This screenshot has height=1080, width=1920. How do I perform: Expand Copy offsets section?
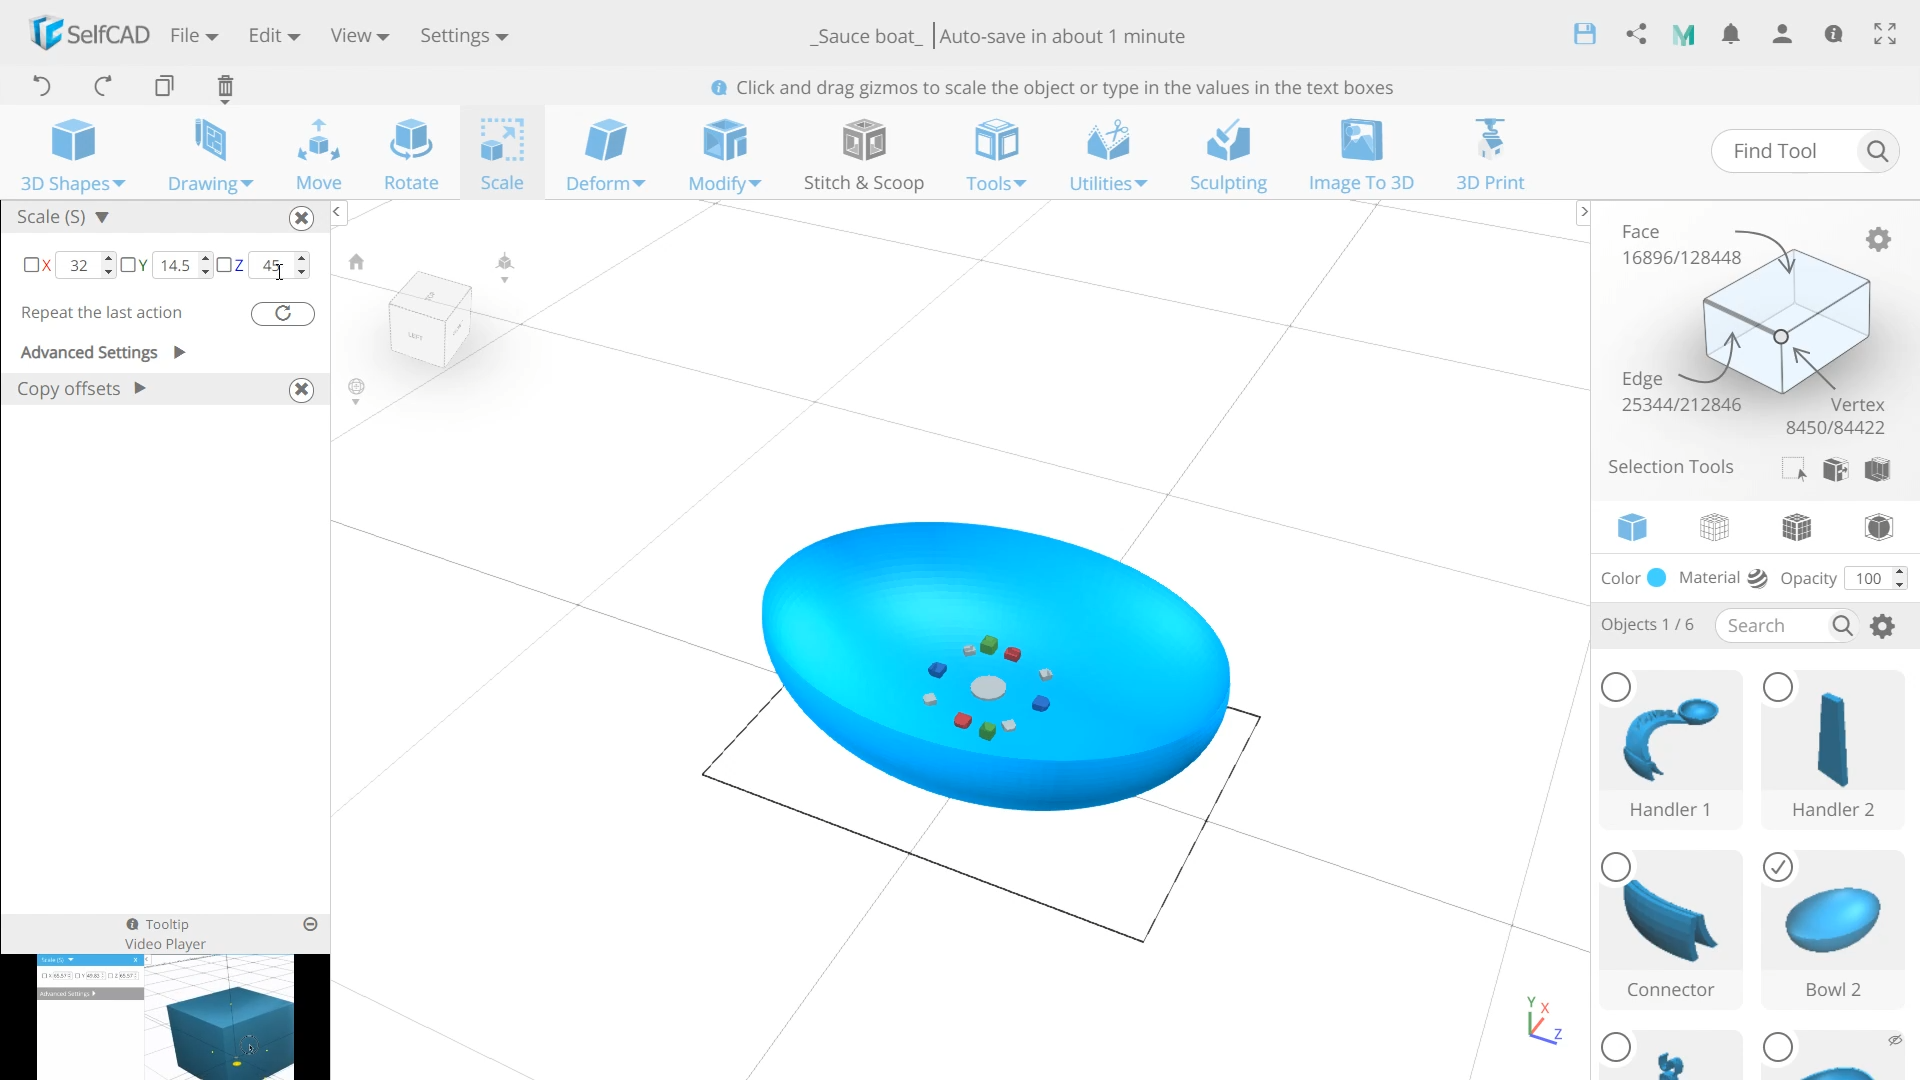click(x=140, y=388)
